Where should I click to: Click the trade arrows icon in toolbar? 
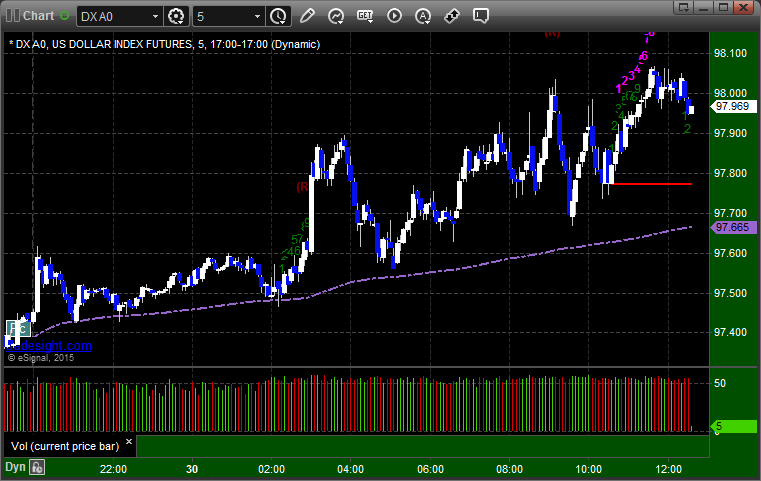pyautogui.click(x=452, y=16)
